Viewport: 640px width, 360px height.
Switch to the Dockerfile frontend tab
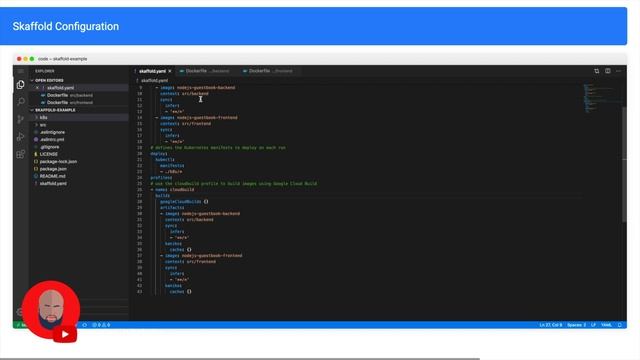[x=270, y=71]
